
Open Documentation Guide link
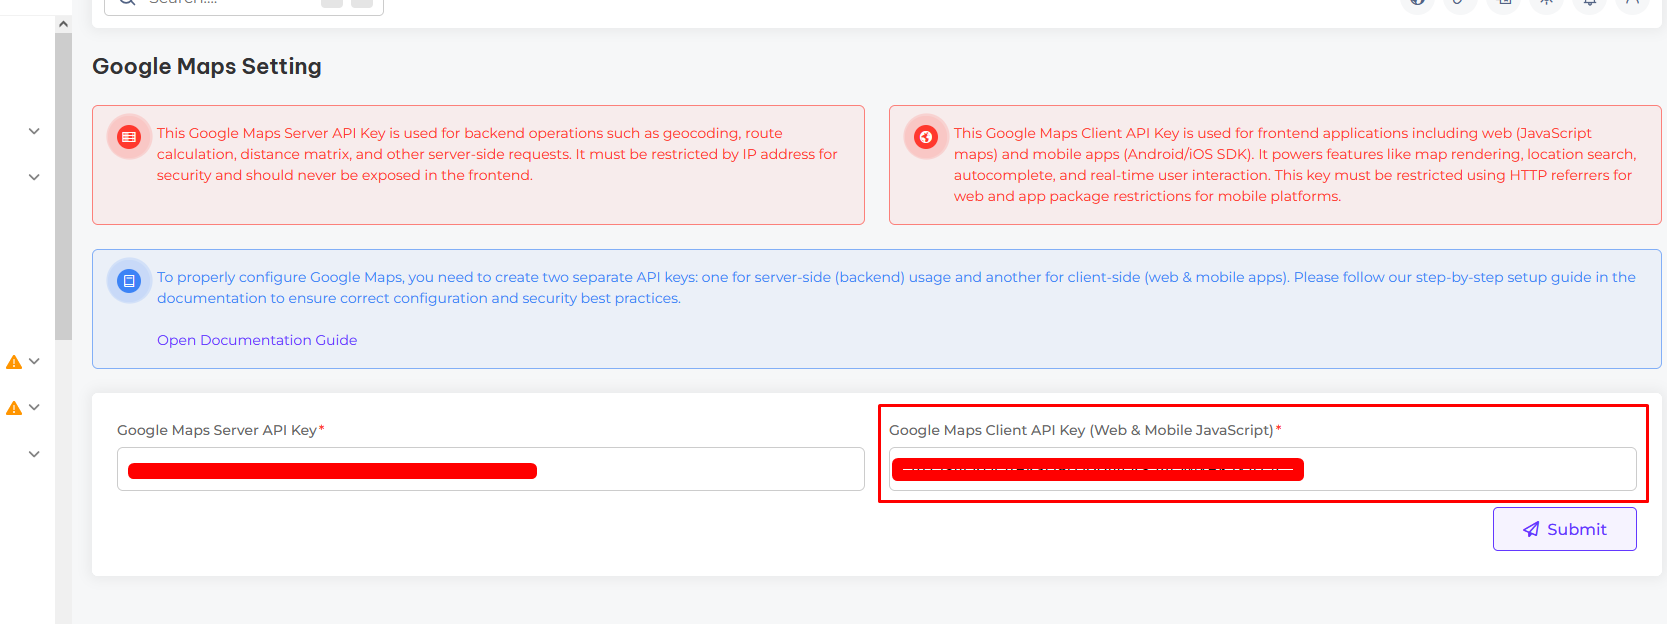click(x=257, y=340)
